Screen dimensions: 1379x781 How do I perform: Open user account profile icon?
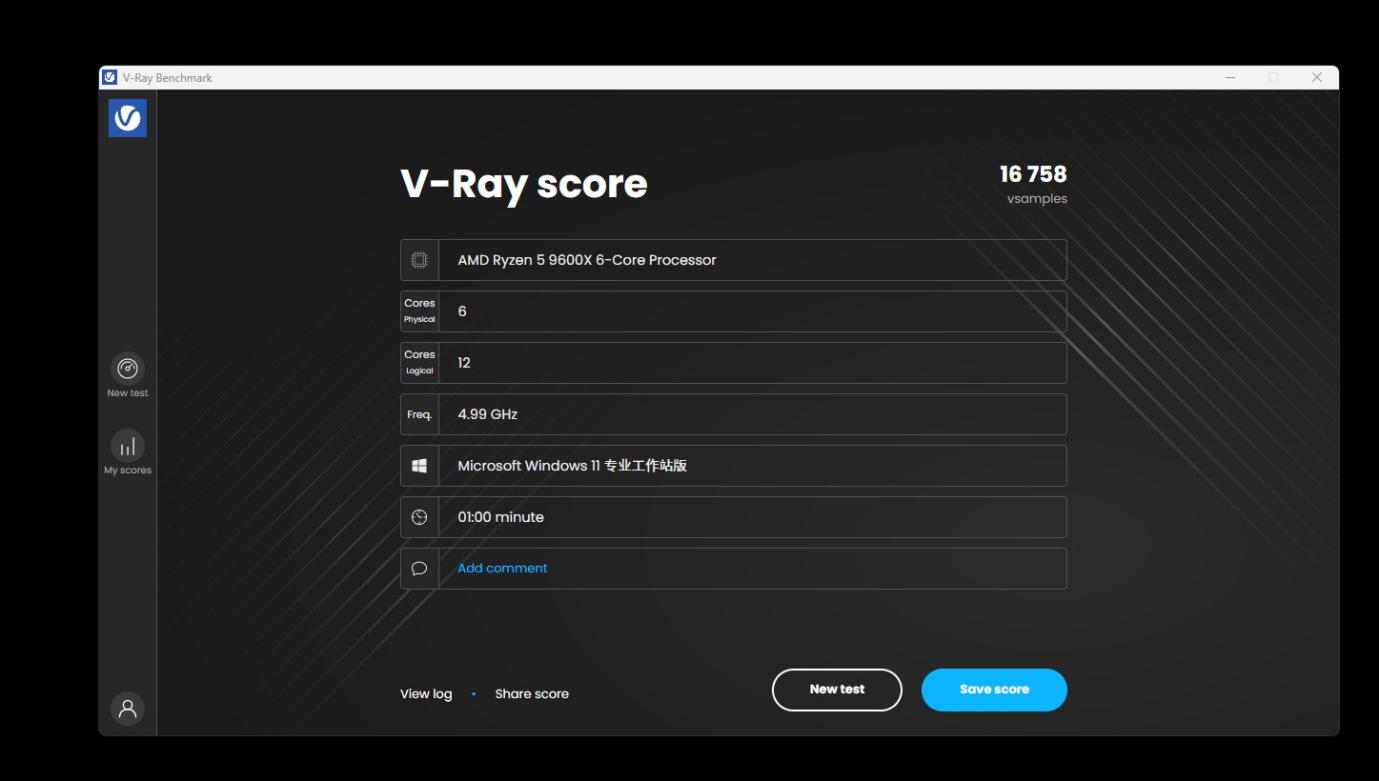[128, 708]
